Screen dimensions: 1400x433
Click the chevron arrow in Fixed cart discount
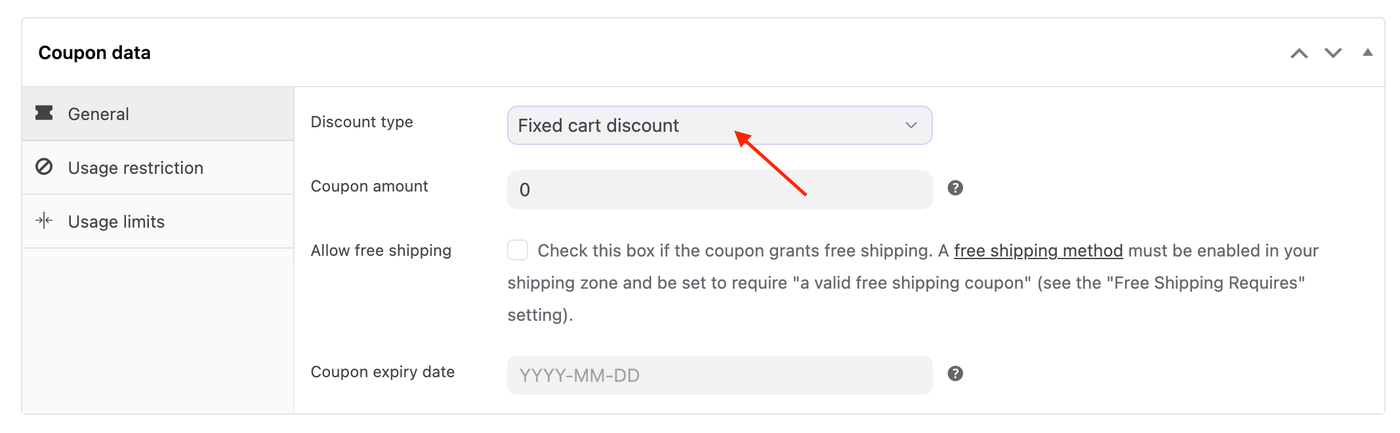click(x=911, y=126)
